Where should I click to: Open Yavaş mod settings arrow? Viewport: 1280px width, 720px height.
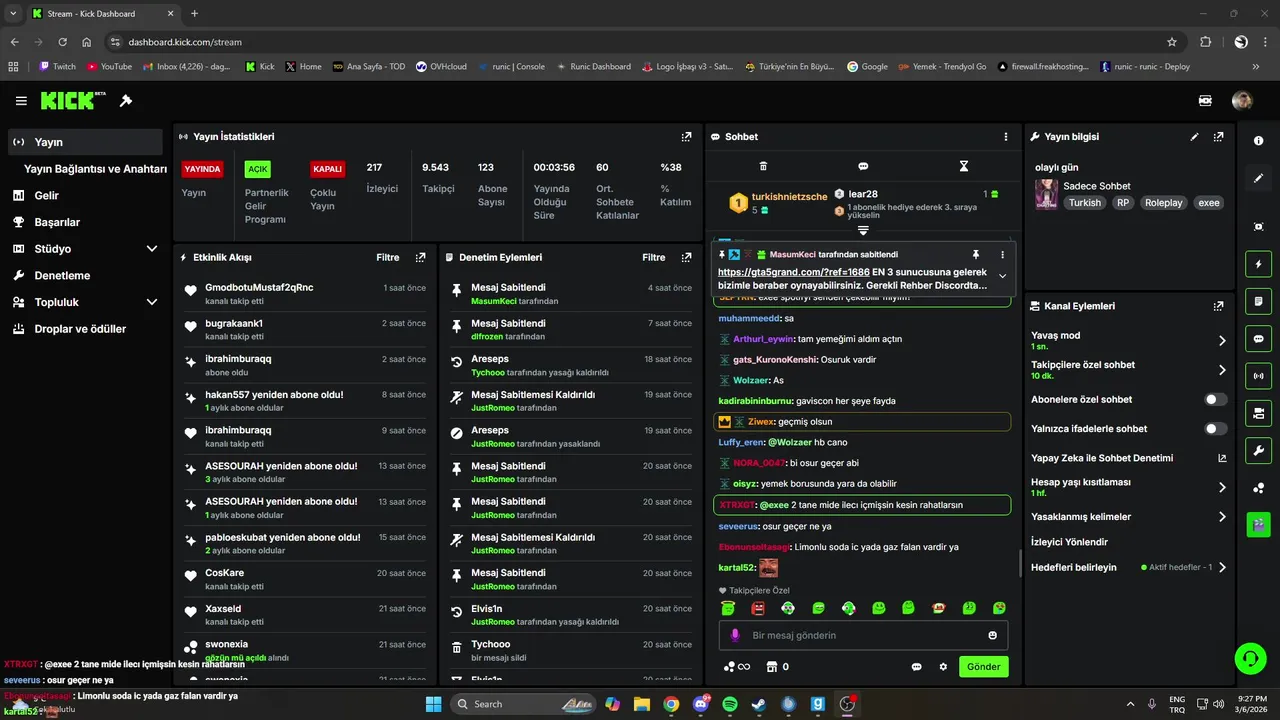1222,341
